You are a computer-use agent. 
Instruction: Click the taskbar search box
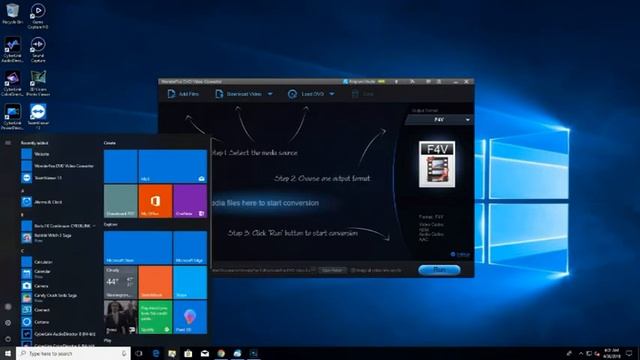click(73, 353)
